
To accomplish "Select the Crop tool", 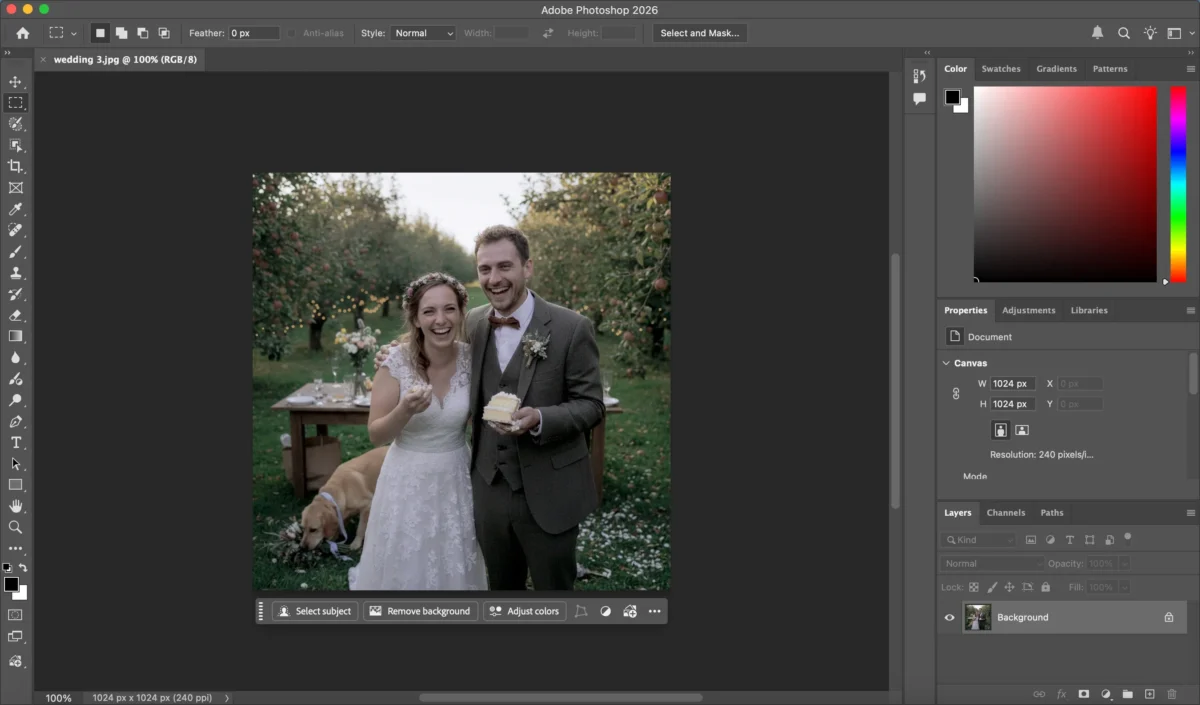I will [x=16, y=167].
